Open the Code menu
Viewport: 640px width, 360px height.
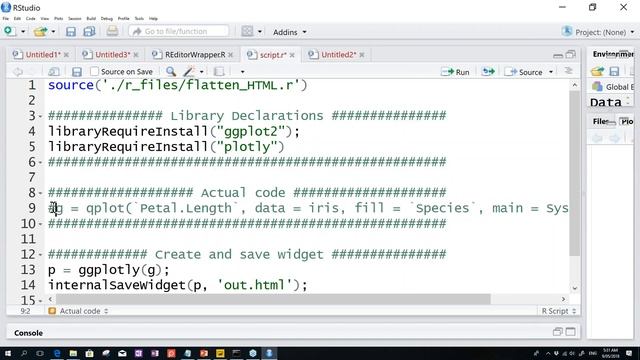[x=31, y=18]
